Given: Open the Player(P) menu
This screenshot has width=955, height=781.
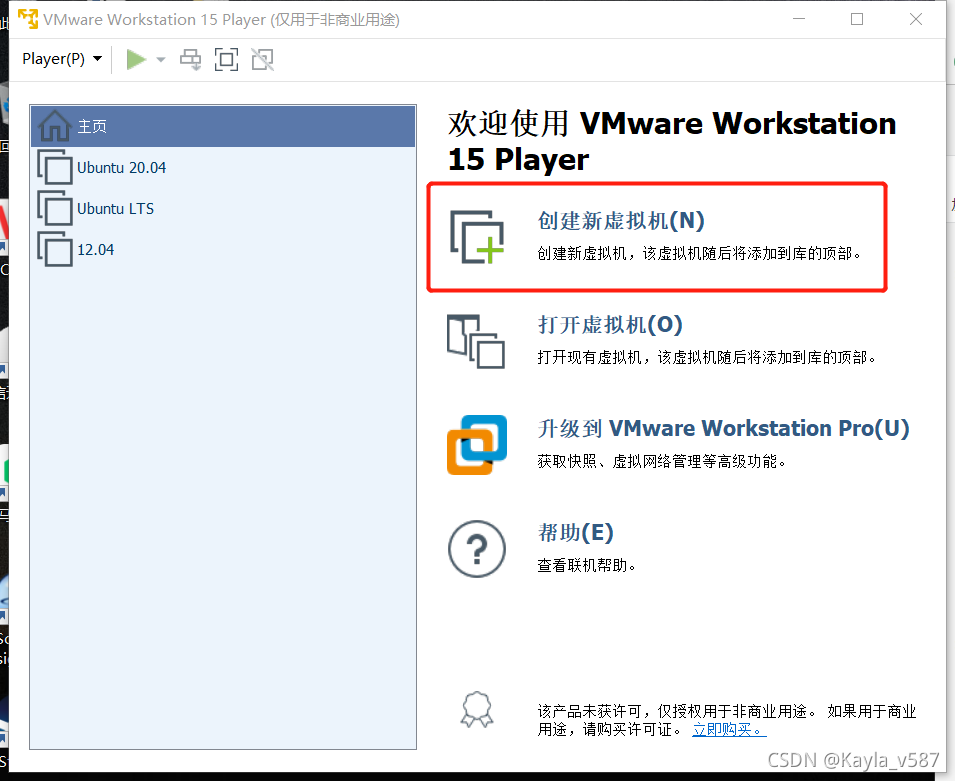Looking at the screenshot, I should click(62, 59).
